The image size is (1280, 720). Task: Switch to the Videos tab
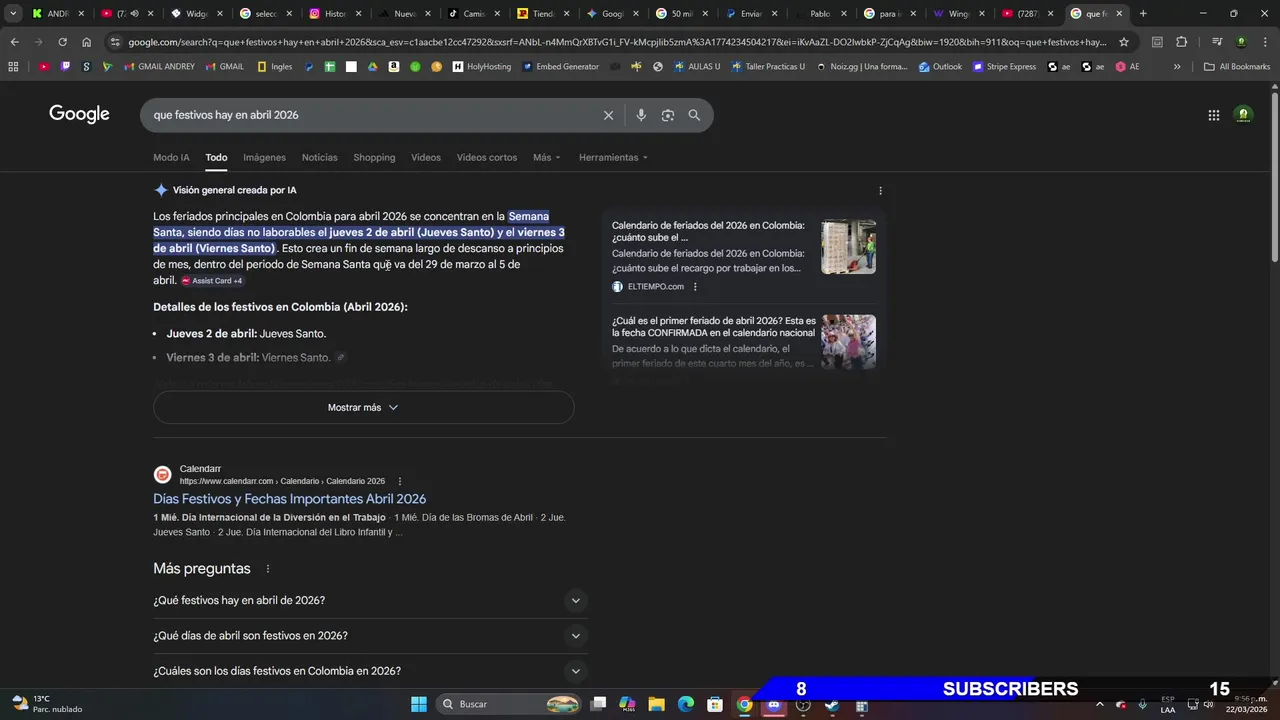[426, 158]
